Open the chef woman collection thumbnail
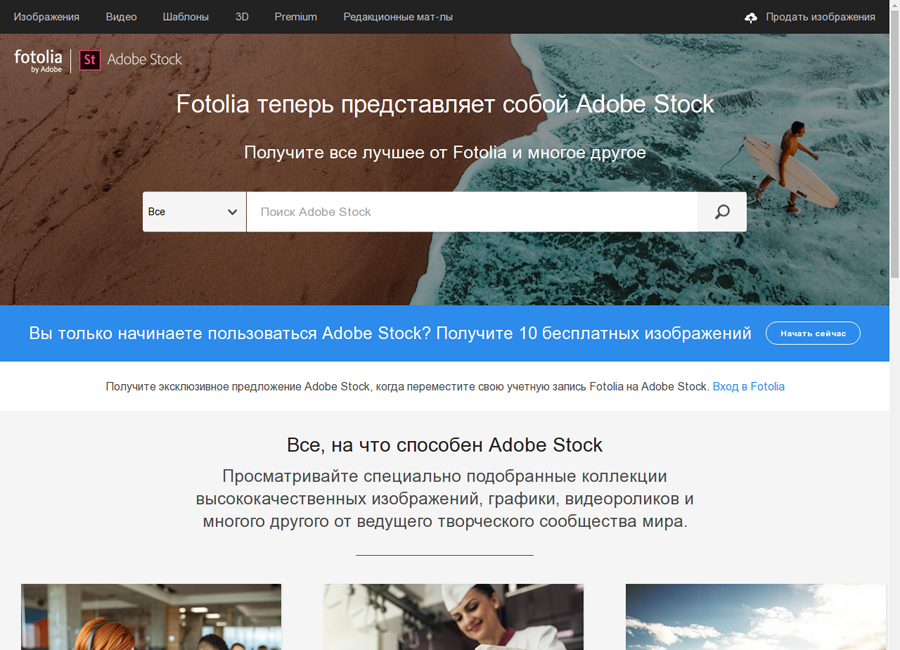Image resolution: width=900 pixels, height=650 pixels. tap(453, 617)
